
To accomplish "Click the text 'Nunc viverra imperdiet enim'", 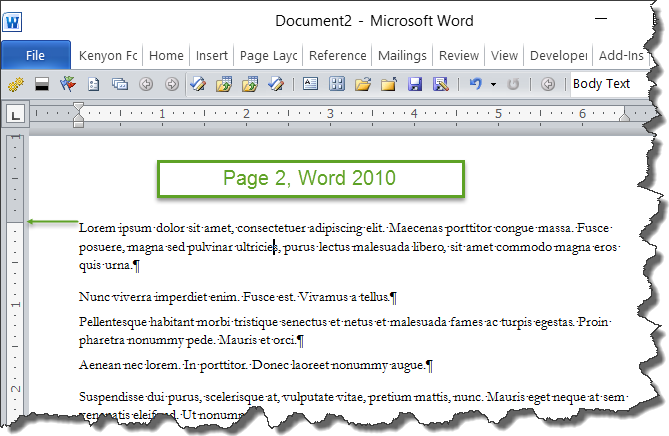I will coord(160,296).
